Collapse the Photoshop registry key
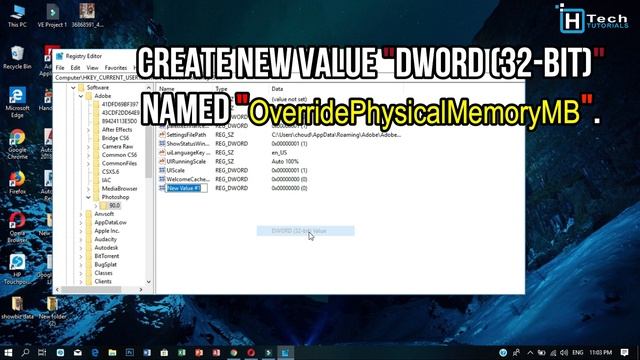 89,197
